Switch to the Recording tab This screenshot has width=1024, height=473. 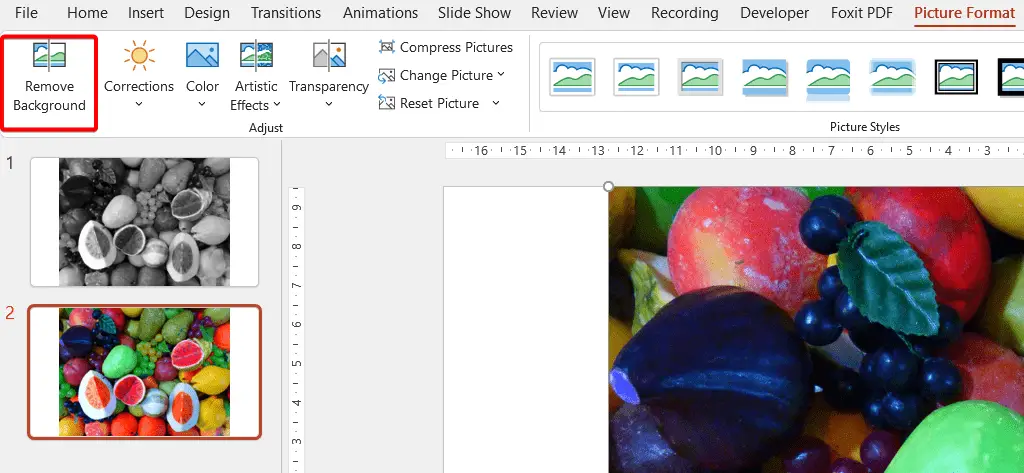[x=685, y=13]
